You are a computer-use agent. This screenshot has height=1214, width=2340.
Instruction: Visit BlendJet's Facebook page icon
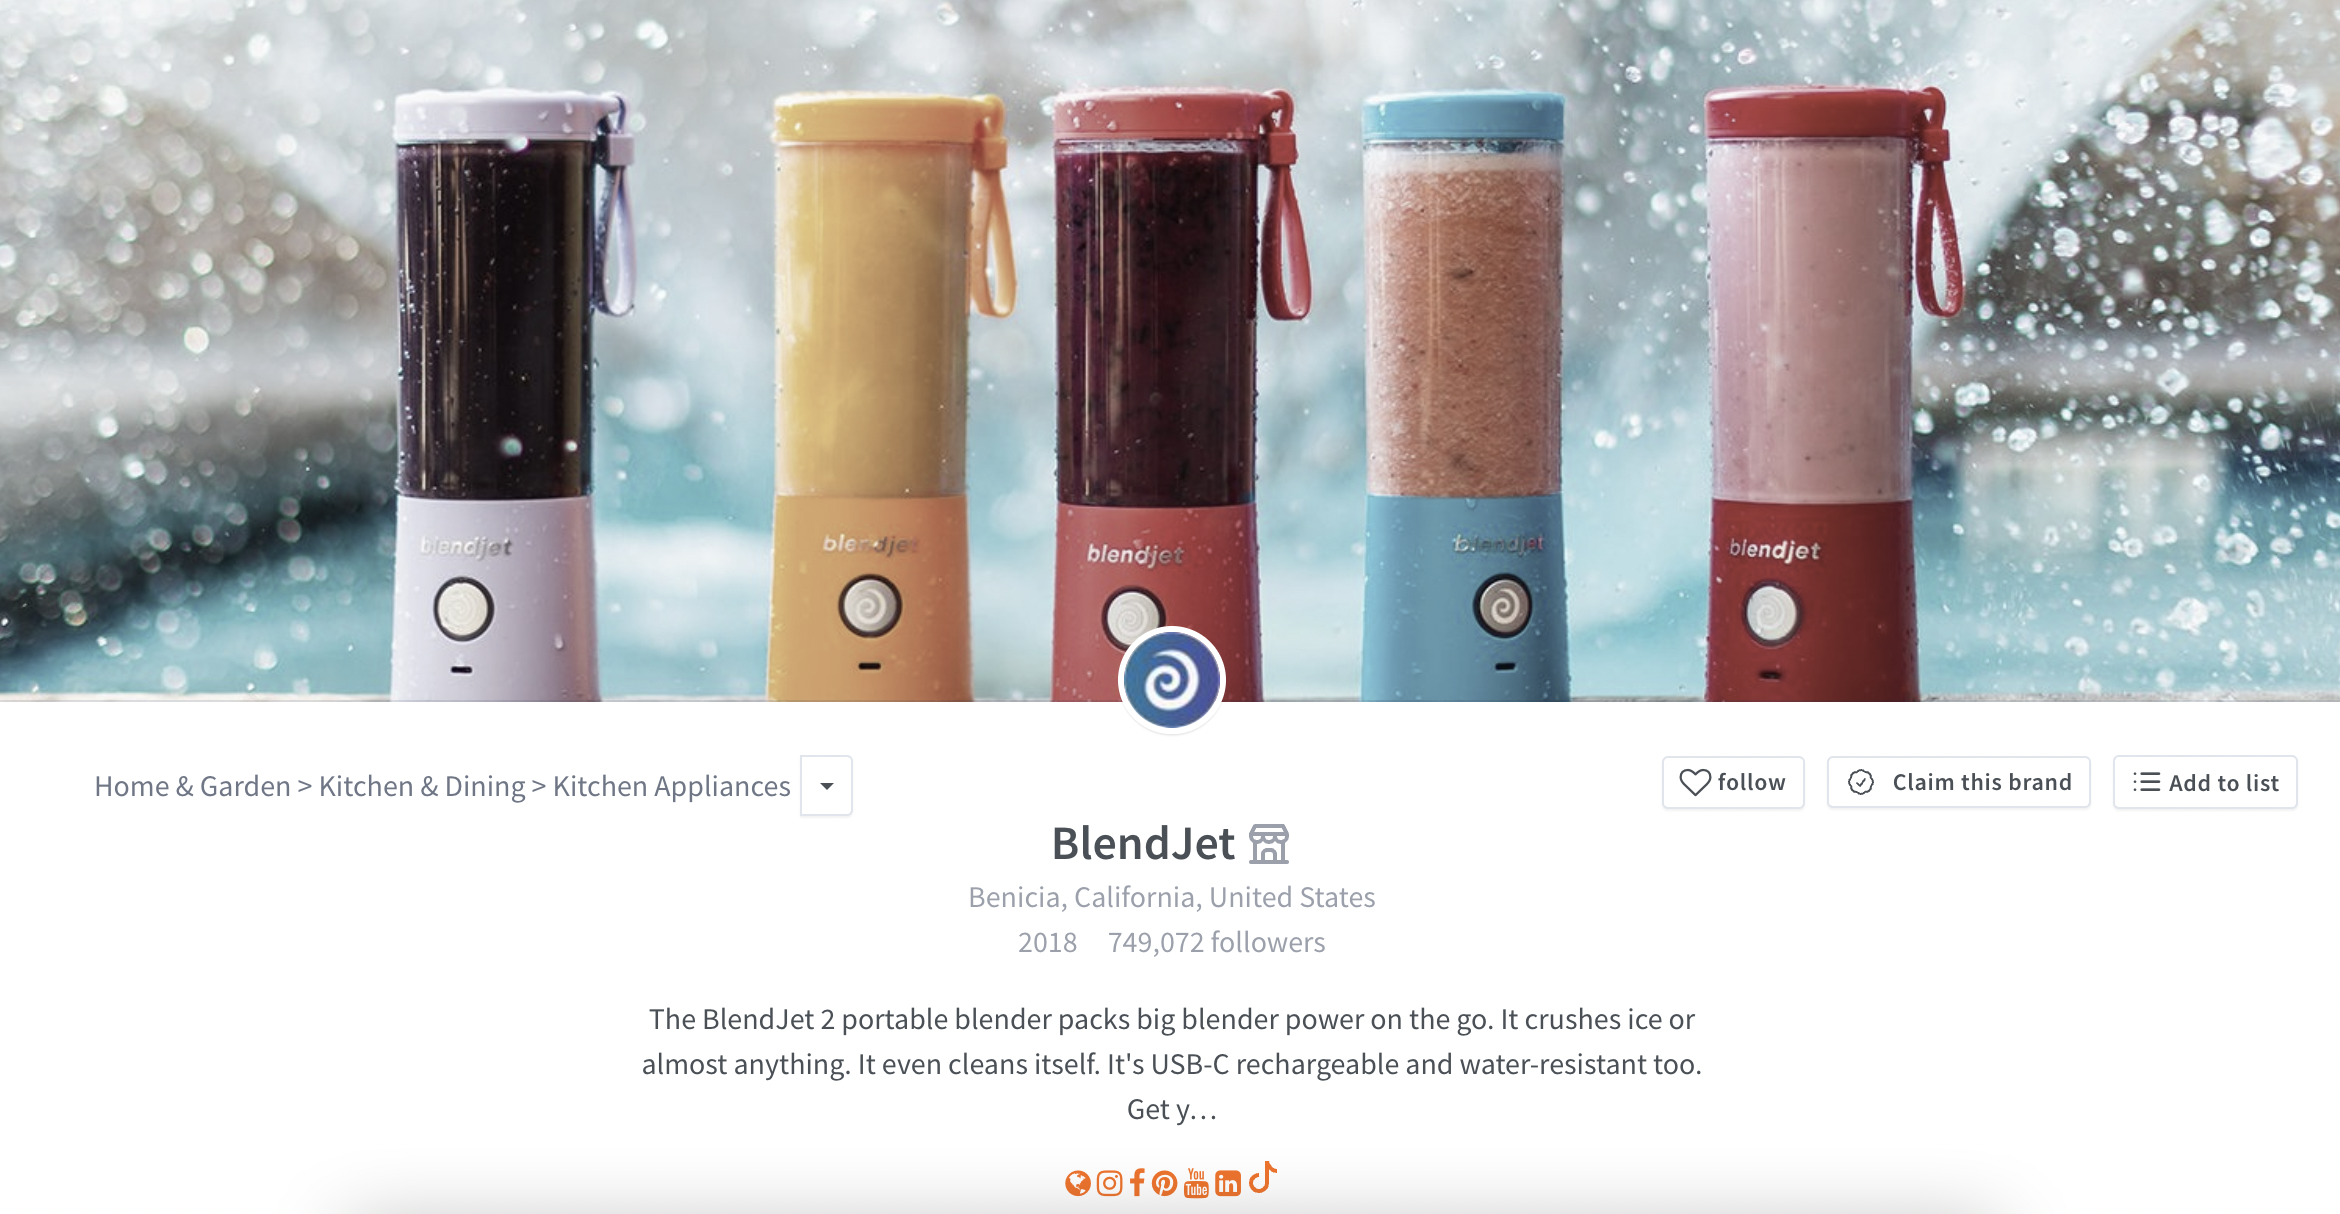pos(1137,1184)
